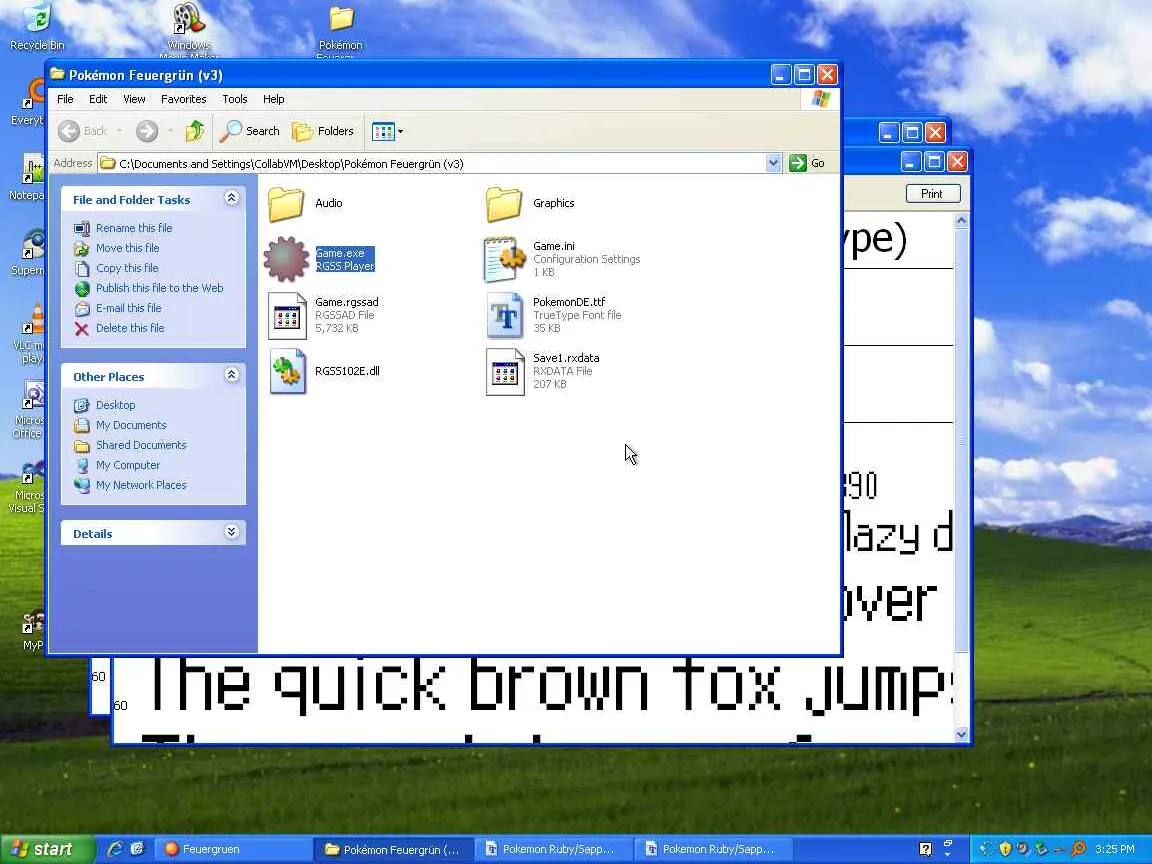Click Print button in font viewer window
Image resolution: width=1152 pixels, height=864 pixels.
(932, 194)
